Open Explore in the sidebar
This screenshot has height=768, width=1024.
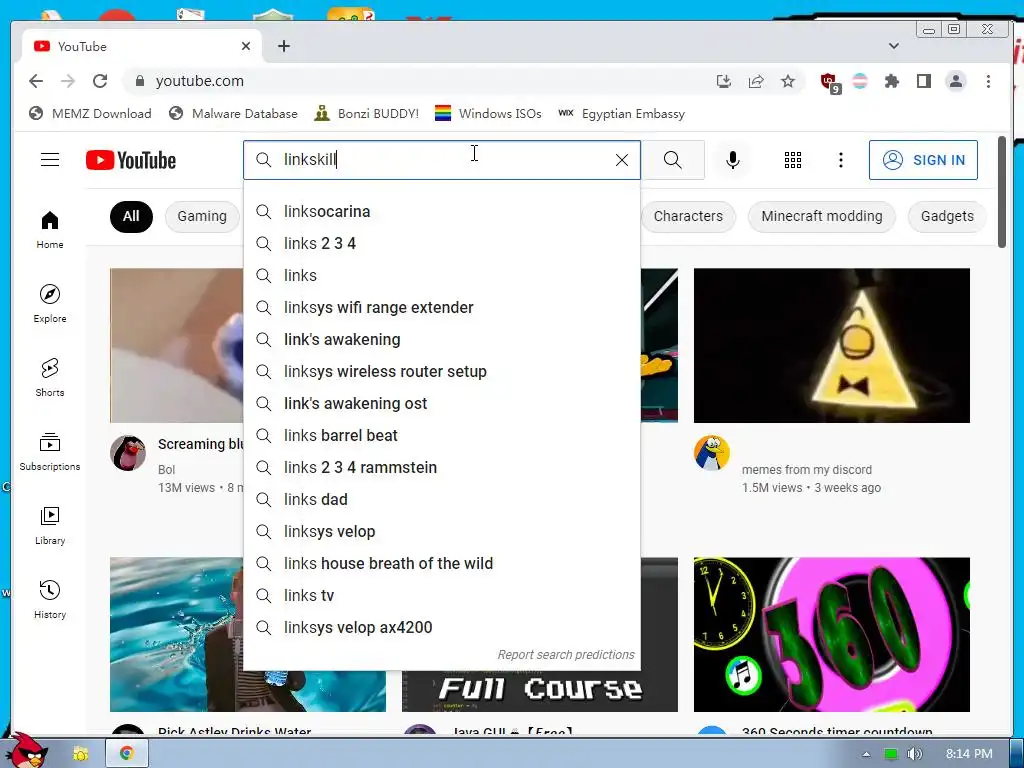50,304
